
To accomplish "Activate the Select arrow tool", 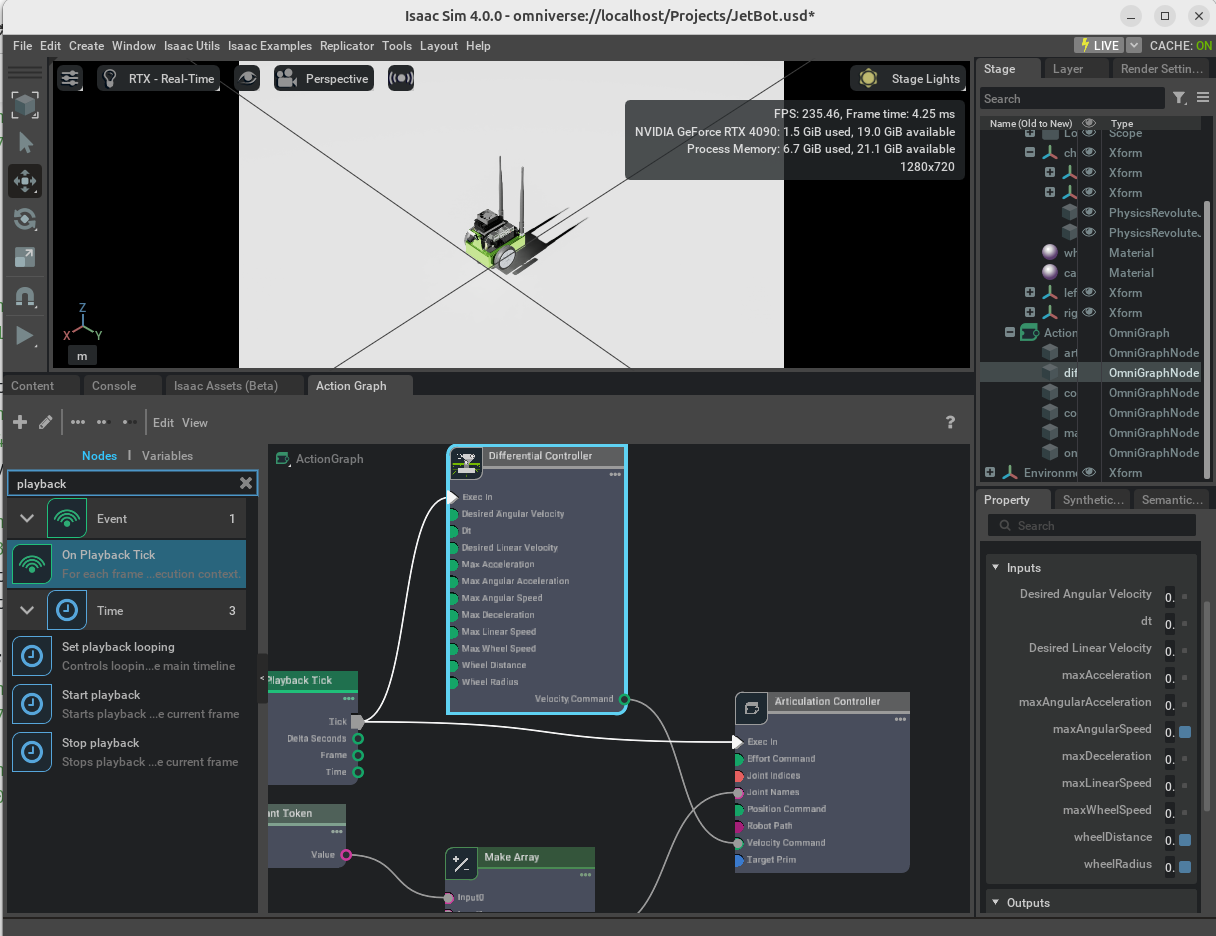I will point(25,143).
